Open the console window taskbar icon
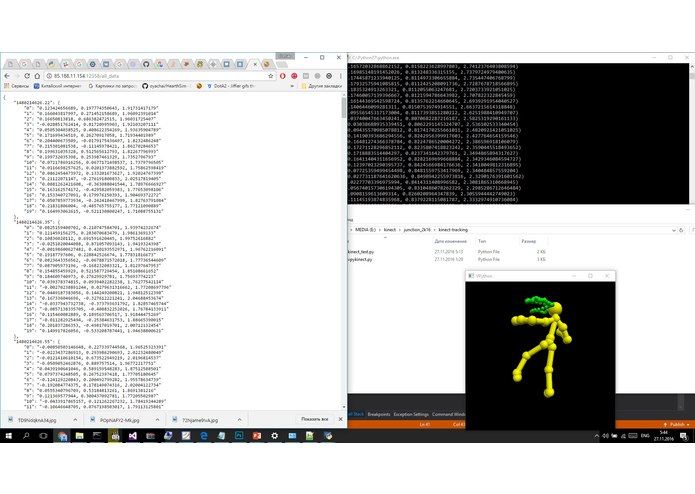 (x=97, y=436)
